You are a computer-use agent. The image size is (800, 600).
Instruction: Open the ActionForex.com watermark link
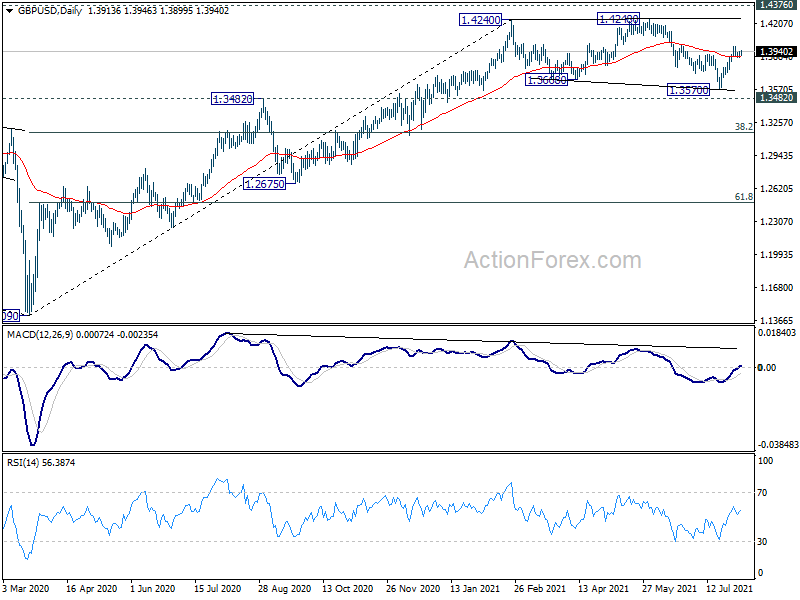pyautogui.click(x=552, y=261)
